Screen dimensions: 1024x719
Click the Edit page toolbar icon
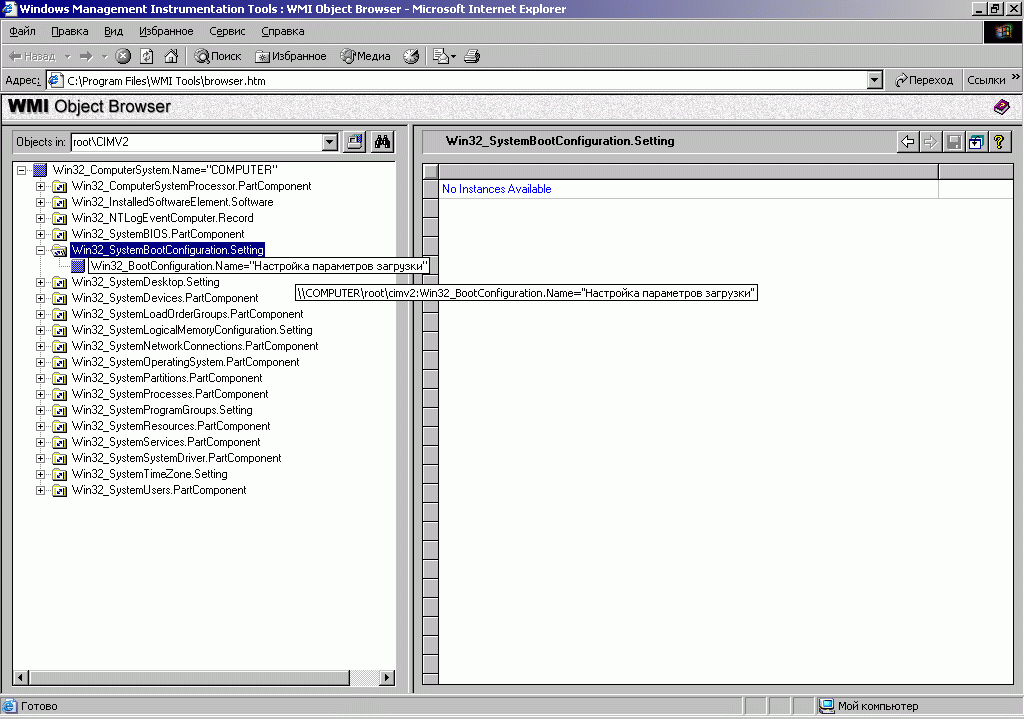click(x=441, y=57)
